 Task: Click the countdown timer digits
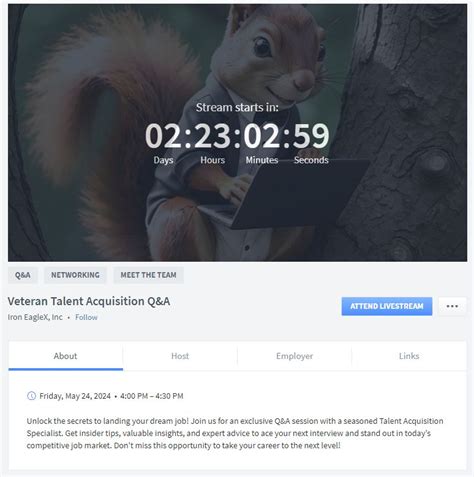point(237,136)
